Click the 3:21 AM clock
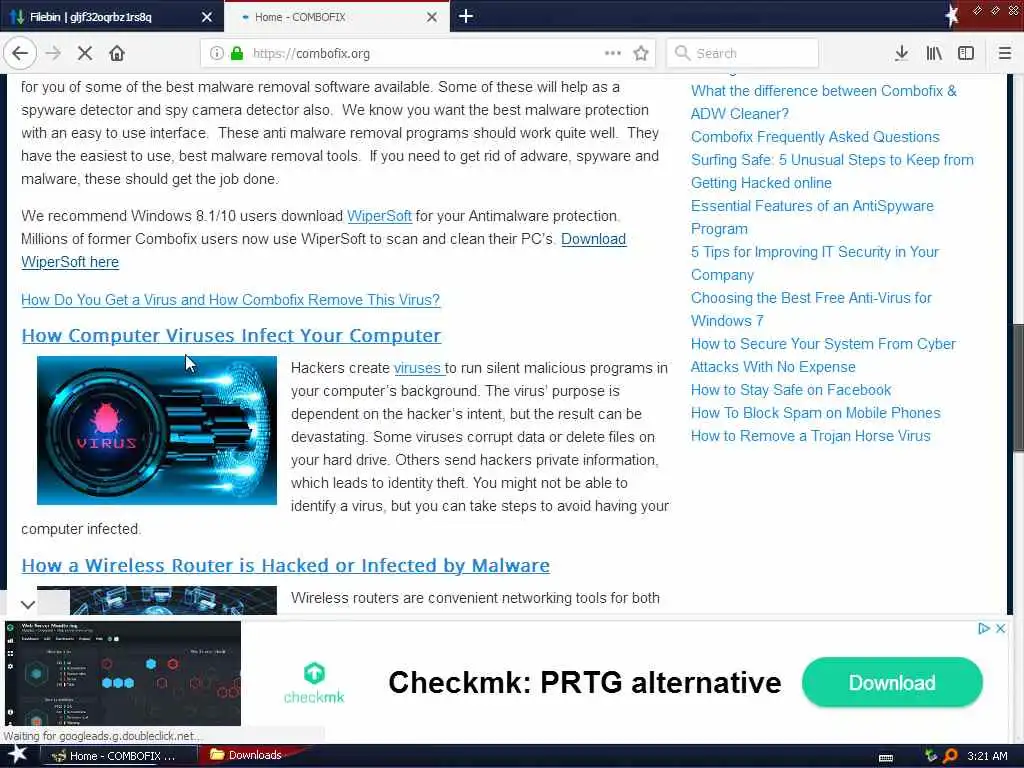1024x768 pixels. coord(987,756)
